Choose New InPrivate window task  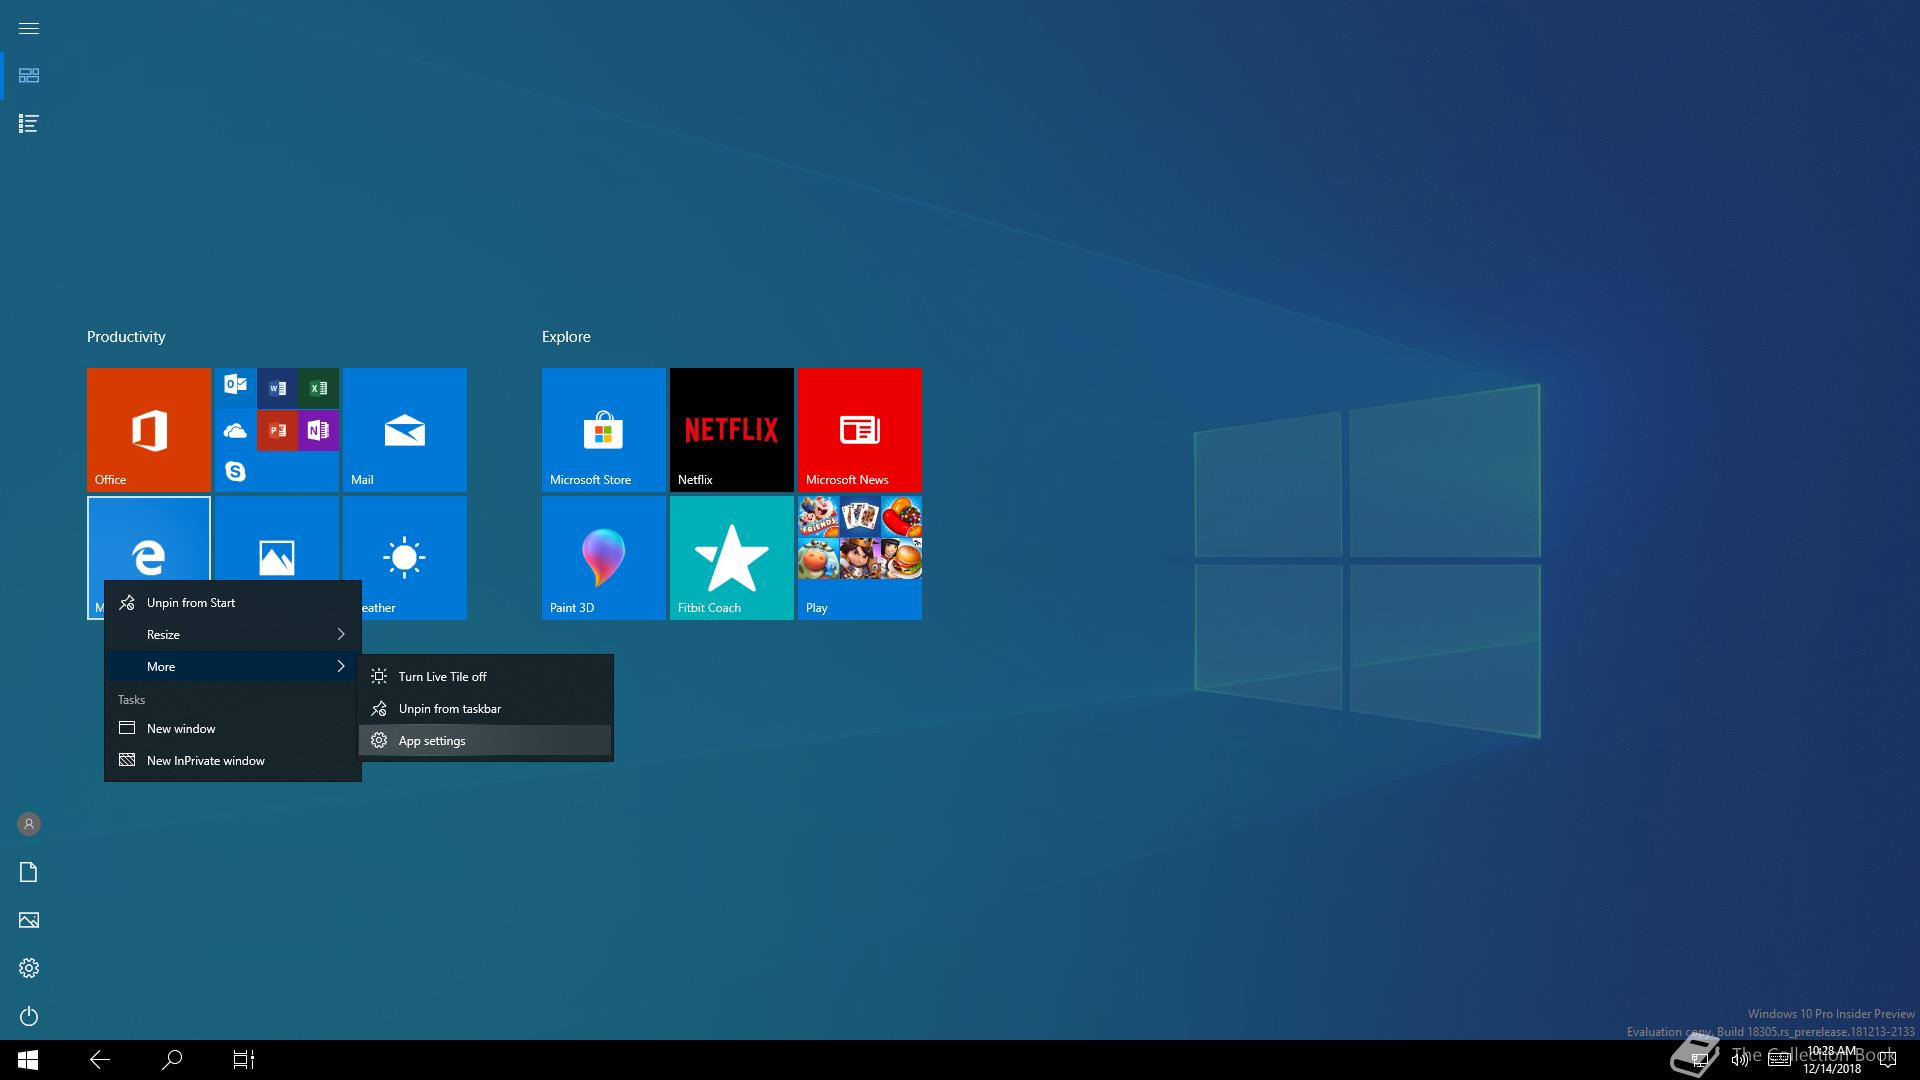tap(233, 760)
